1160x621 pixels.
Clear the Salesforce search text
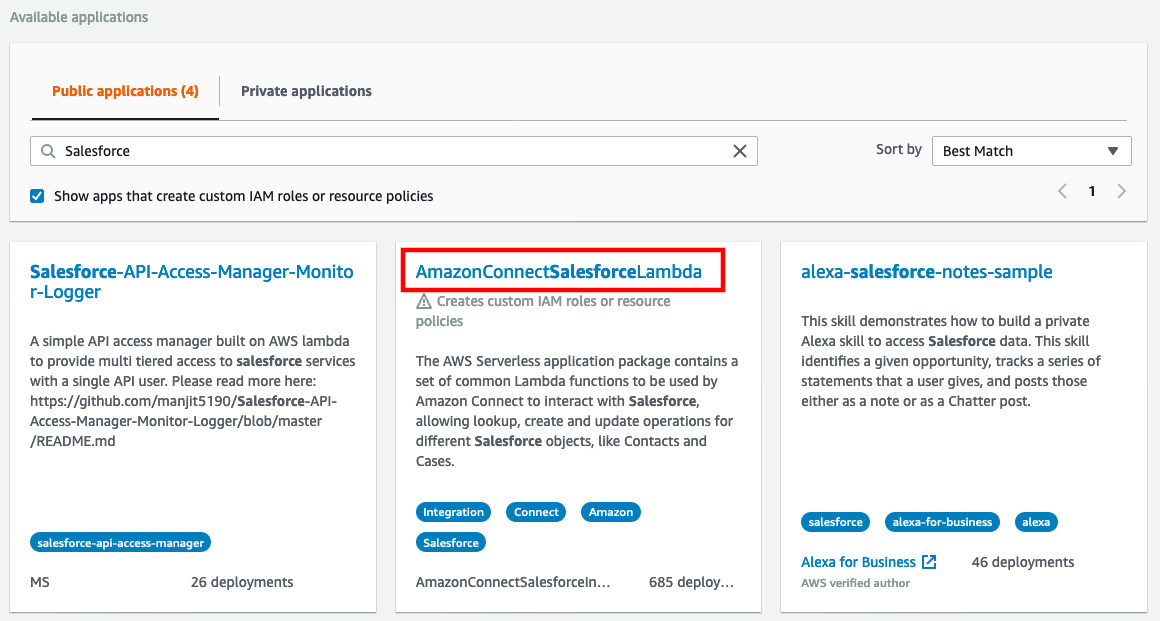coord(739,151)
